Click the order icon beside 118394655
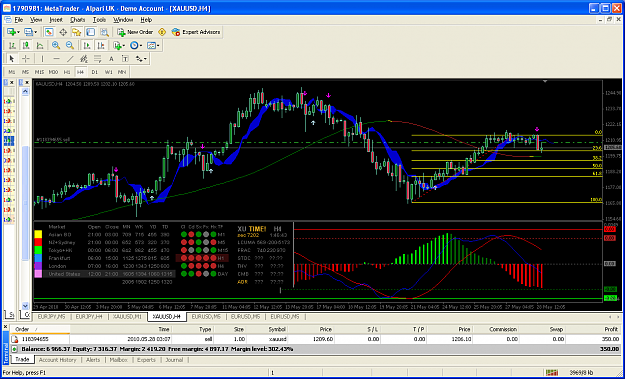Viewport: 625px width, 379px height. 14,339
